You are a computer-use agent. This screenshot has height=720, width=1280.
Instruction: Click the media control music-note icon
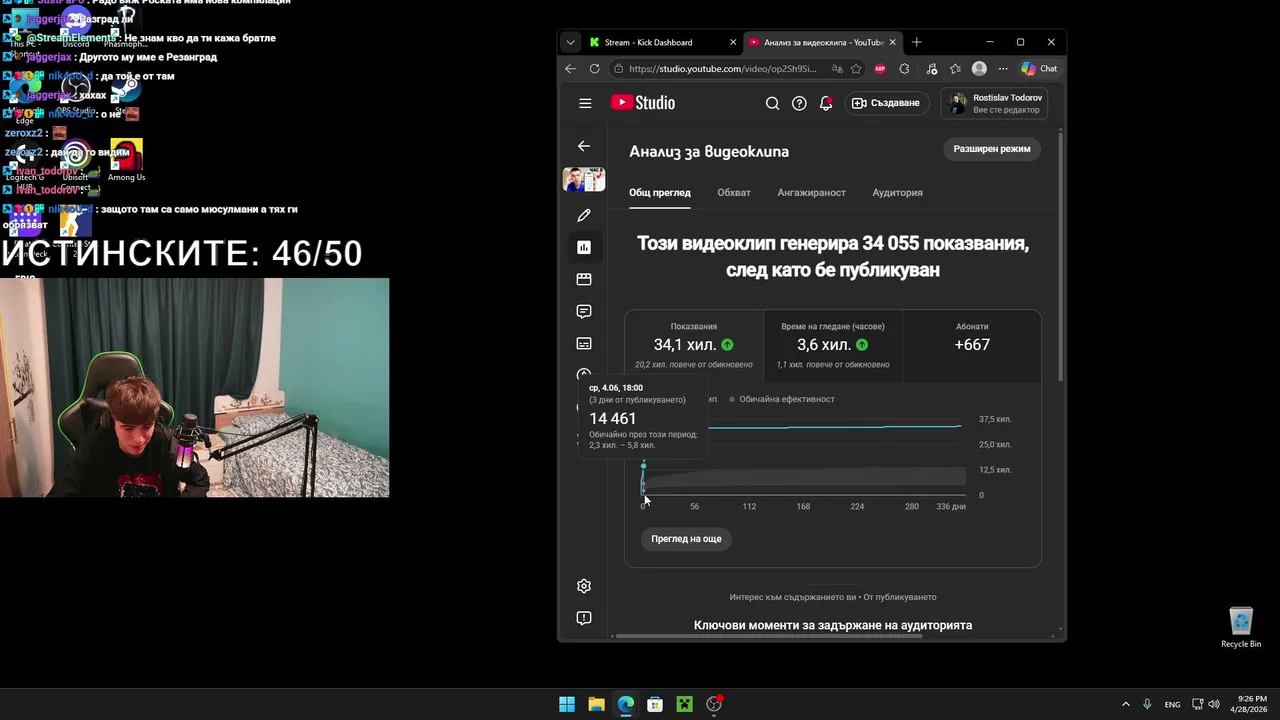point(930,69)
